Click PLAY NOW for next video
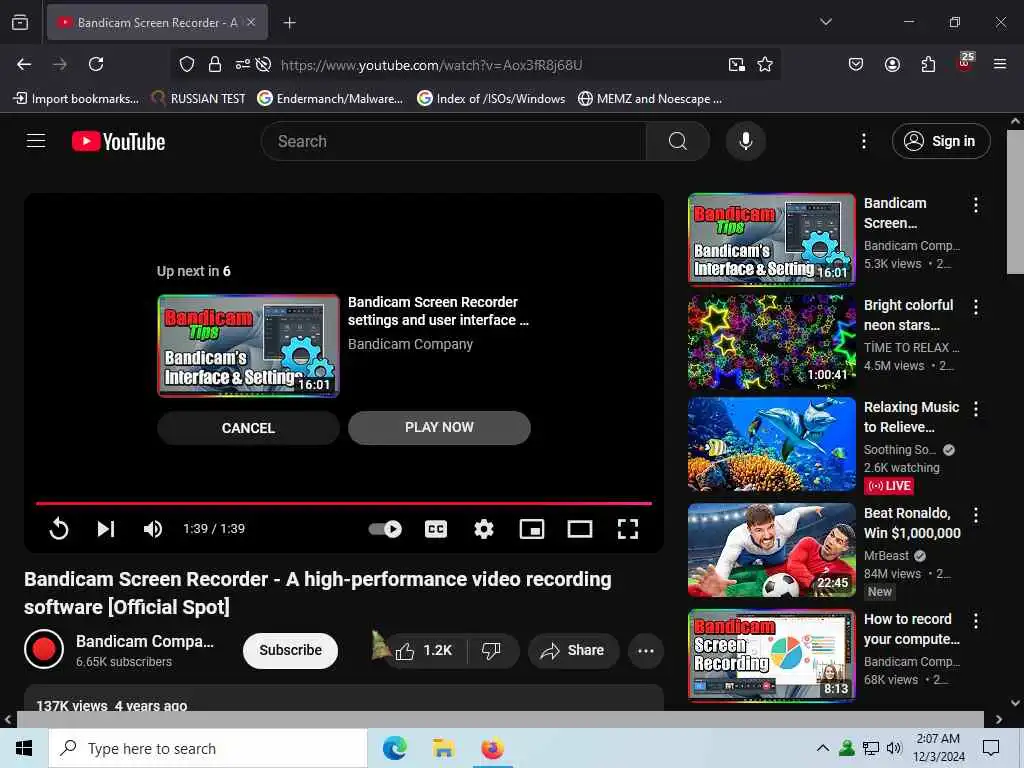1024x768 pixels. (x=439, y=428)
